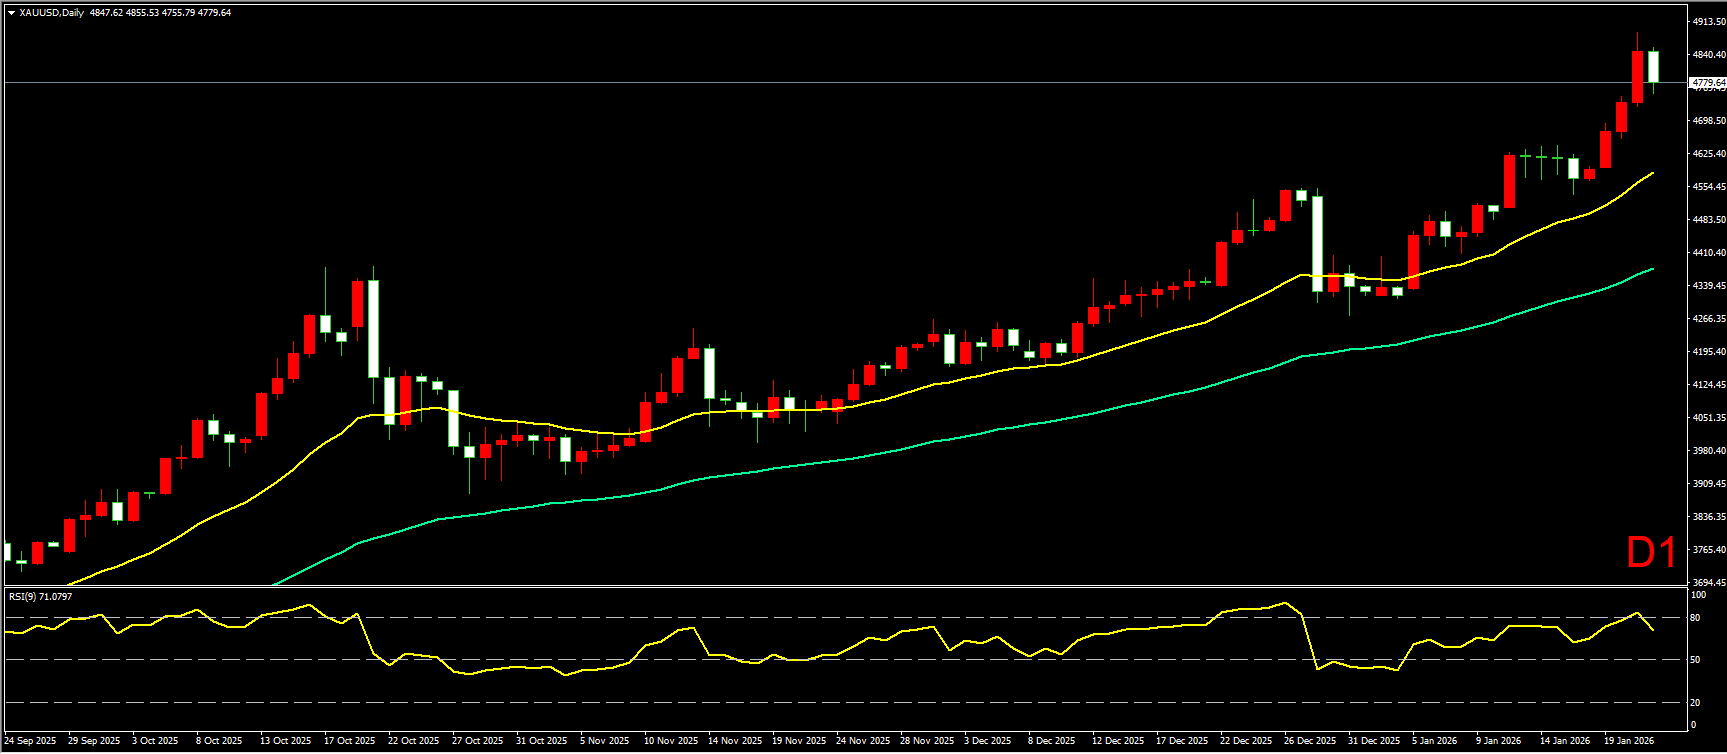Screen dimensions: 1727x754
Task: Click the RSI scale label 50
Action: (1695, 660)
